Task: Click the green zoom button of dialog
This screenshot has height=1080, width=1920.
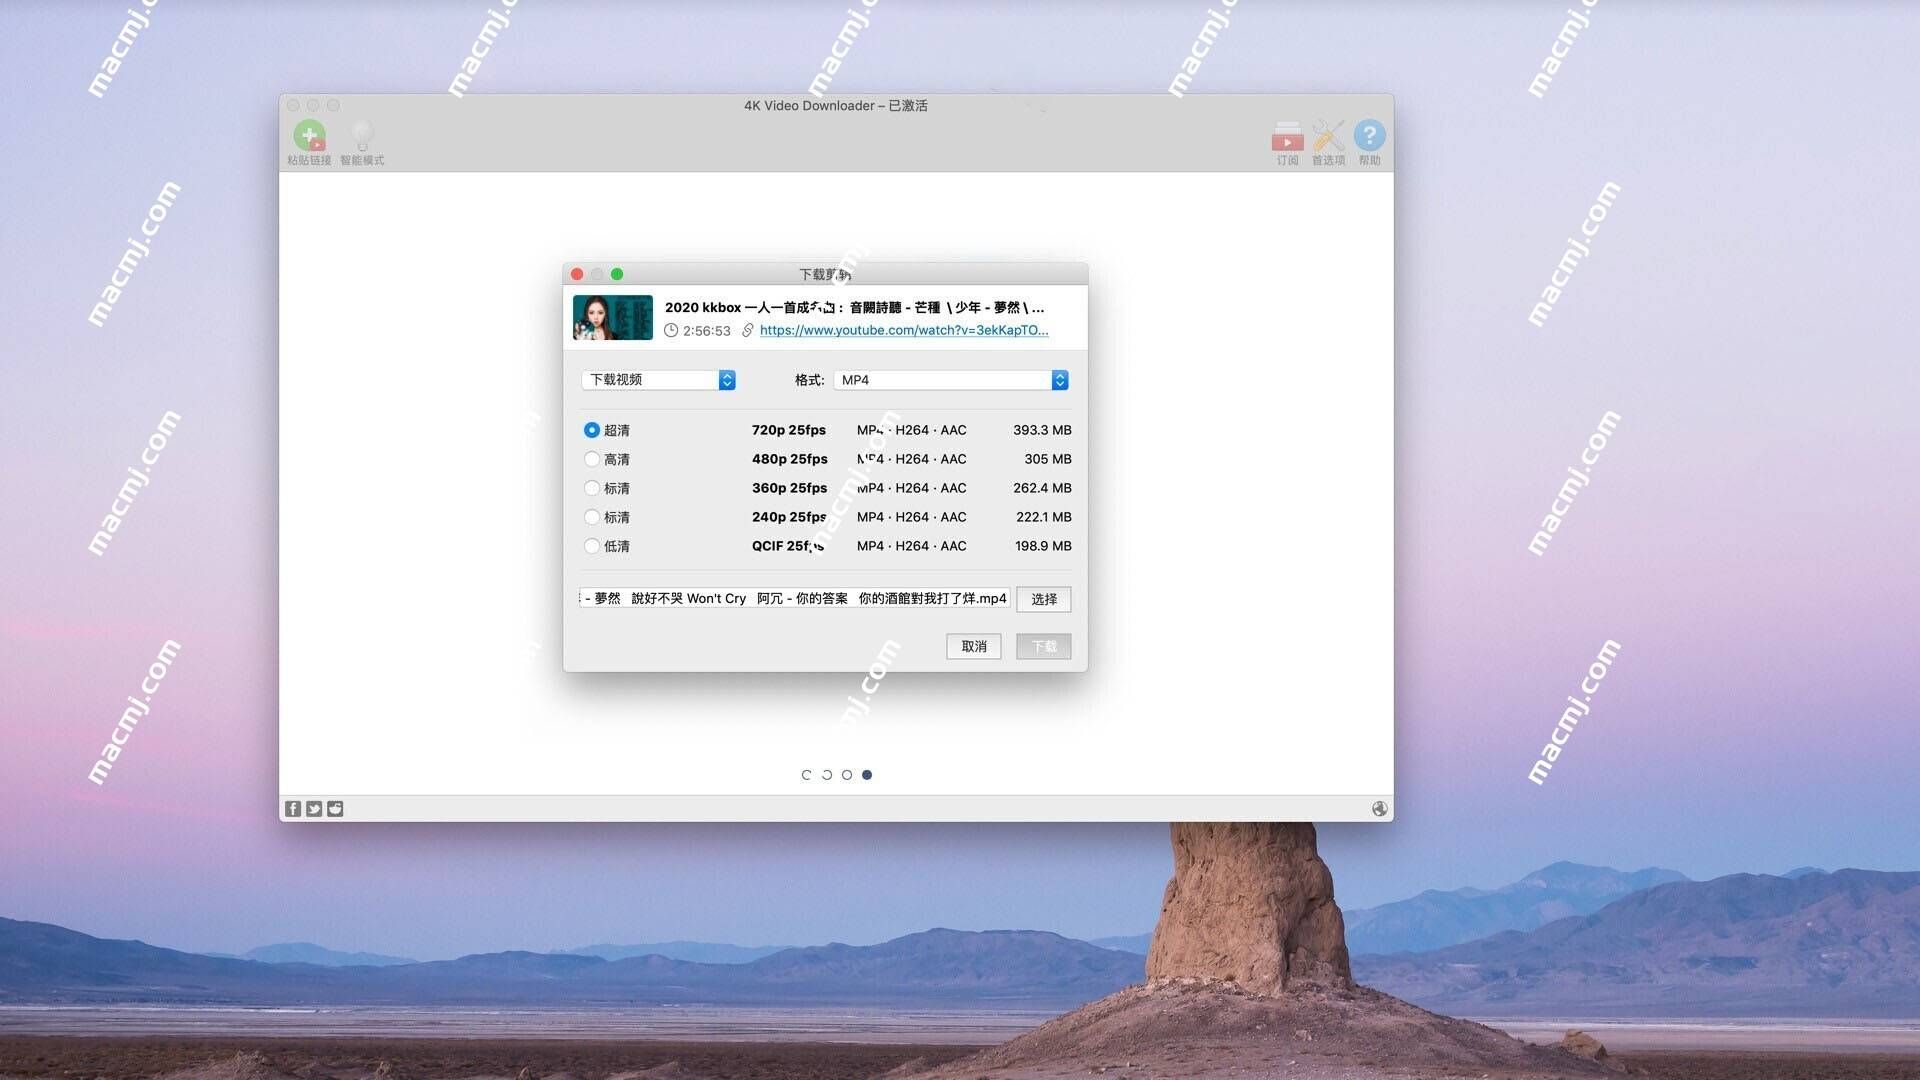Action: tap(617, 274)
